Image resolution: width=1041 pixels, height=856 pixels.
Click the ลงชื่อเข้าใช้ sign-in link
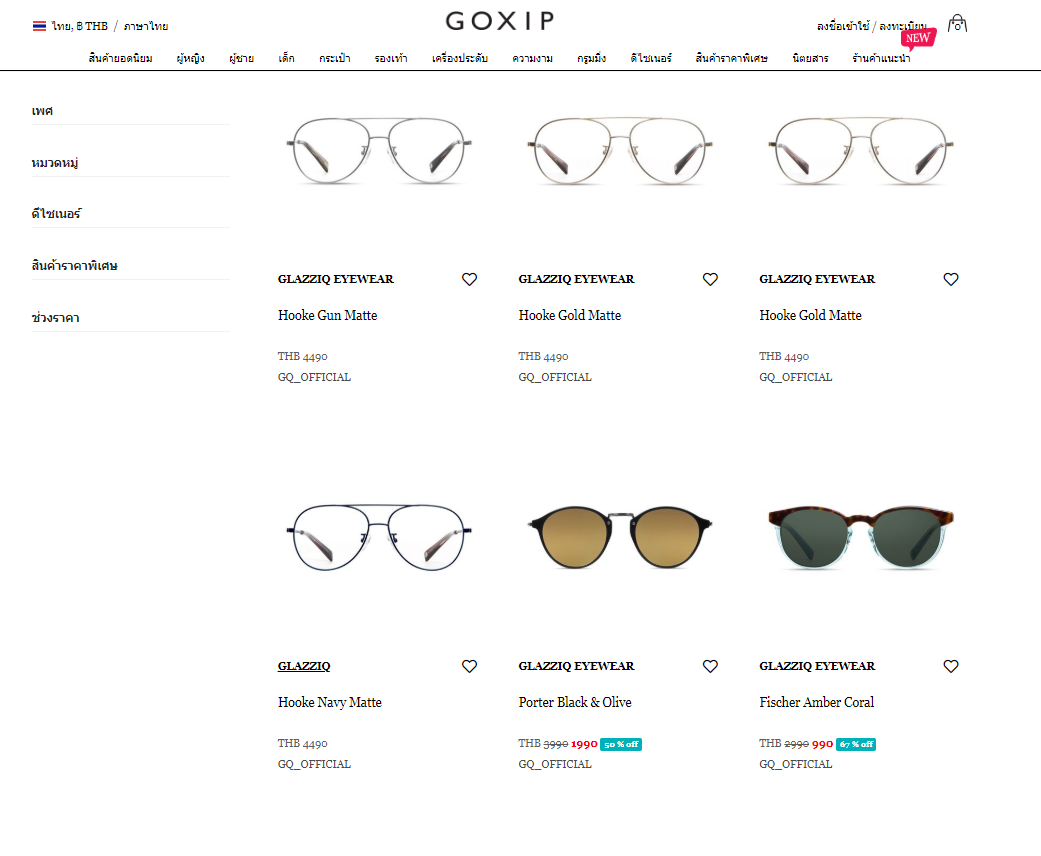click(842, 26)
